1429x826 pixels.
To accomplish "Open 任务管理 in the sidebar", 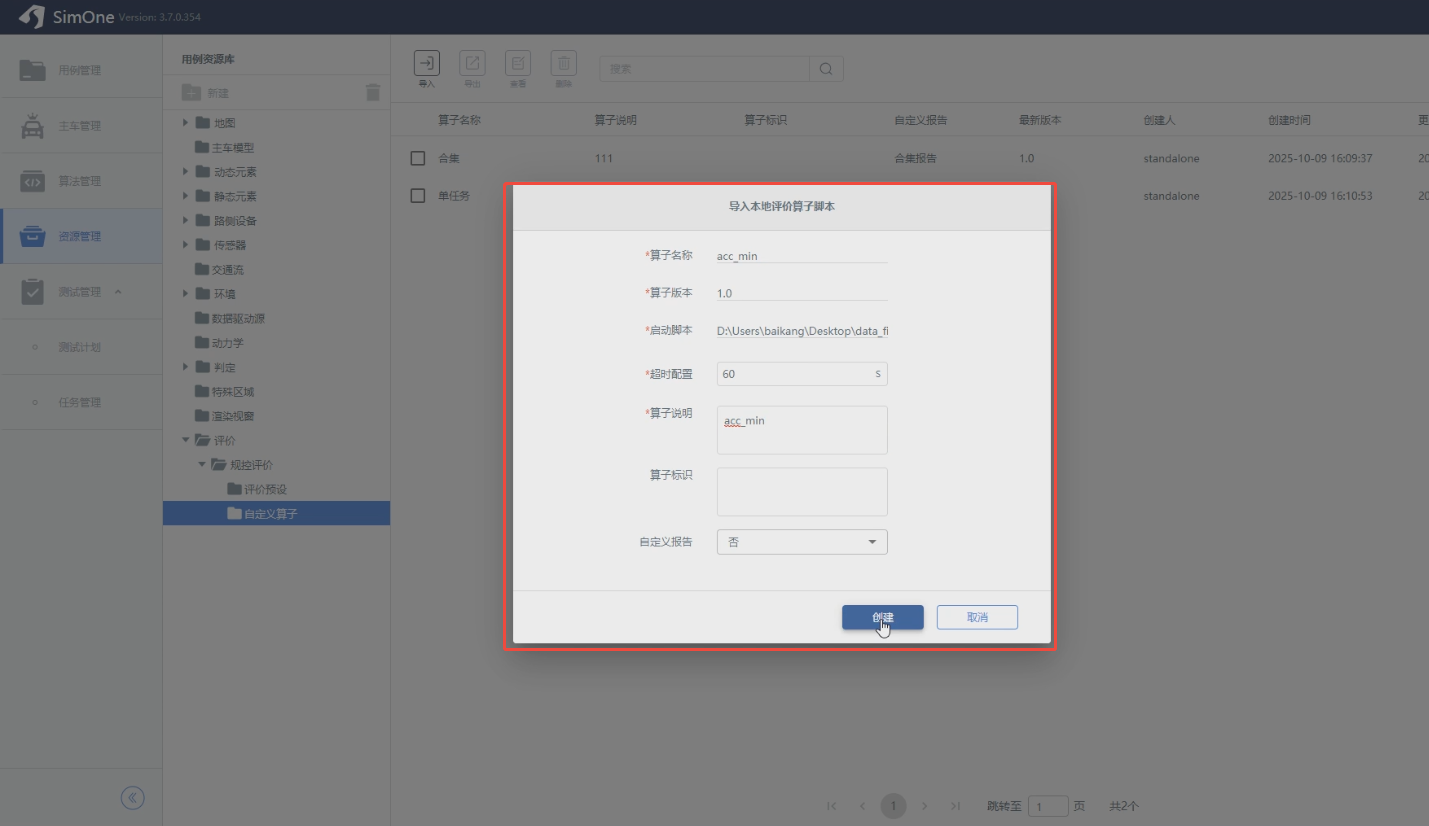I will click(81, 402).
